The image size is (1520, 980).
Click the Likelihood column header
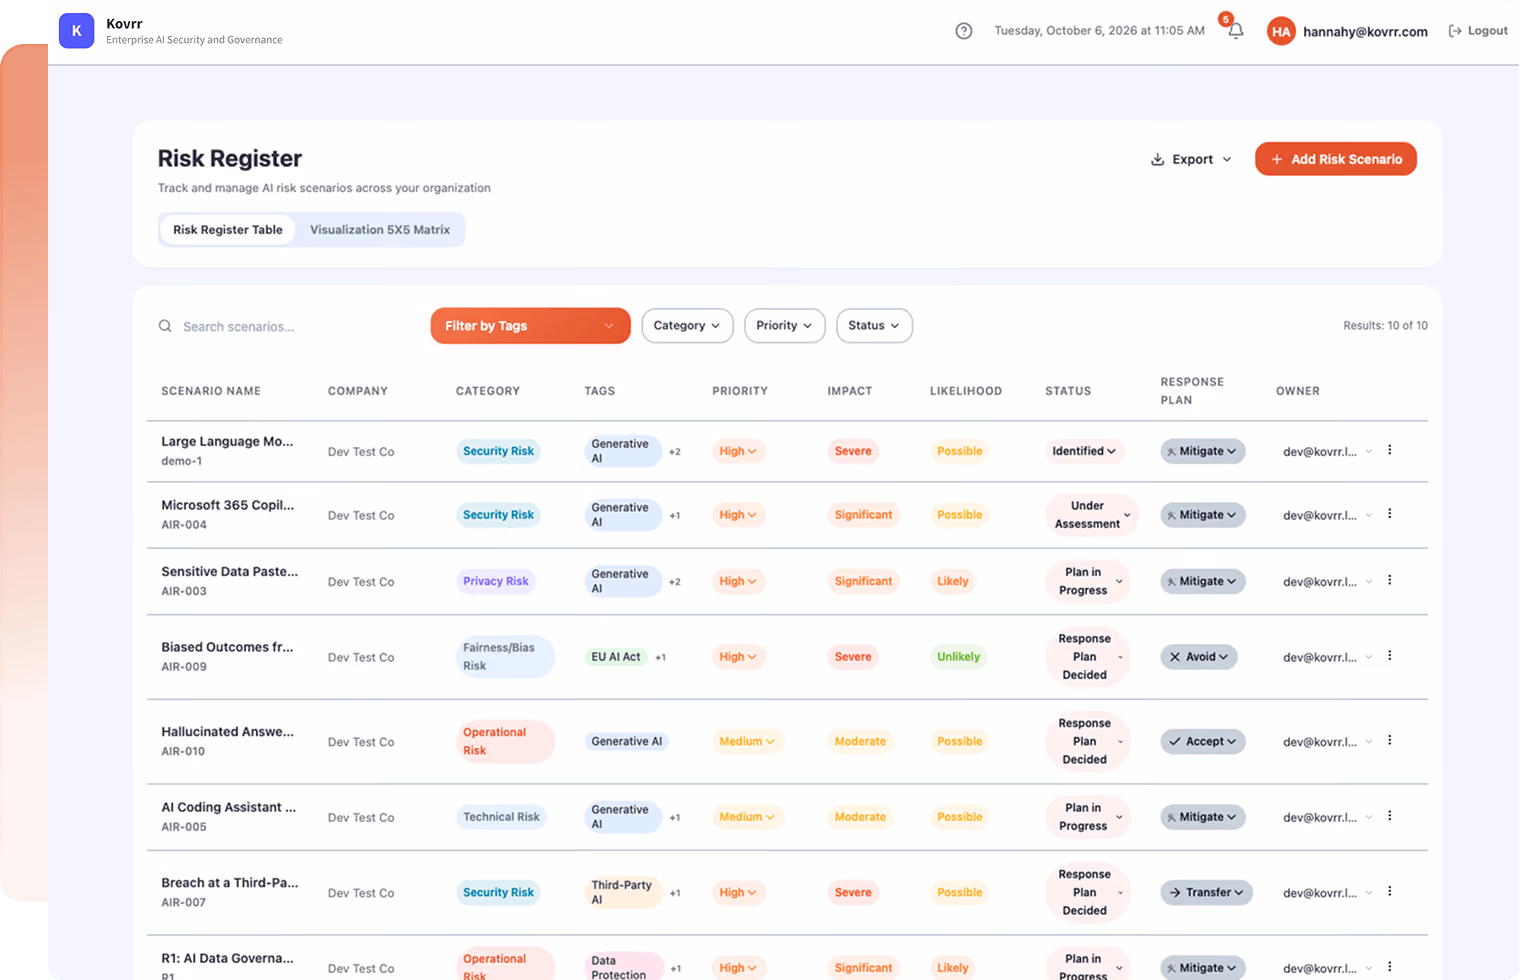[x=966, y=391]
